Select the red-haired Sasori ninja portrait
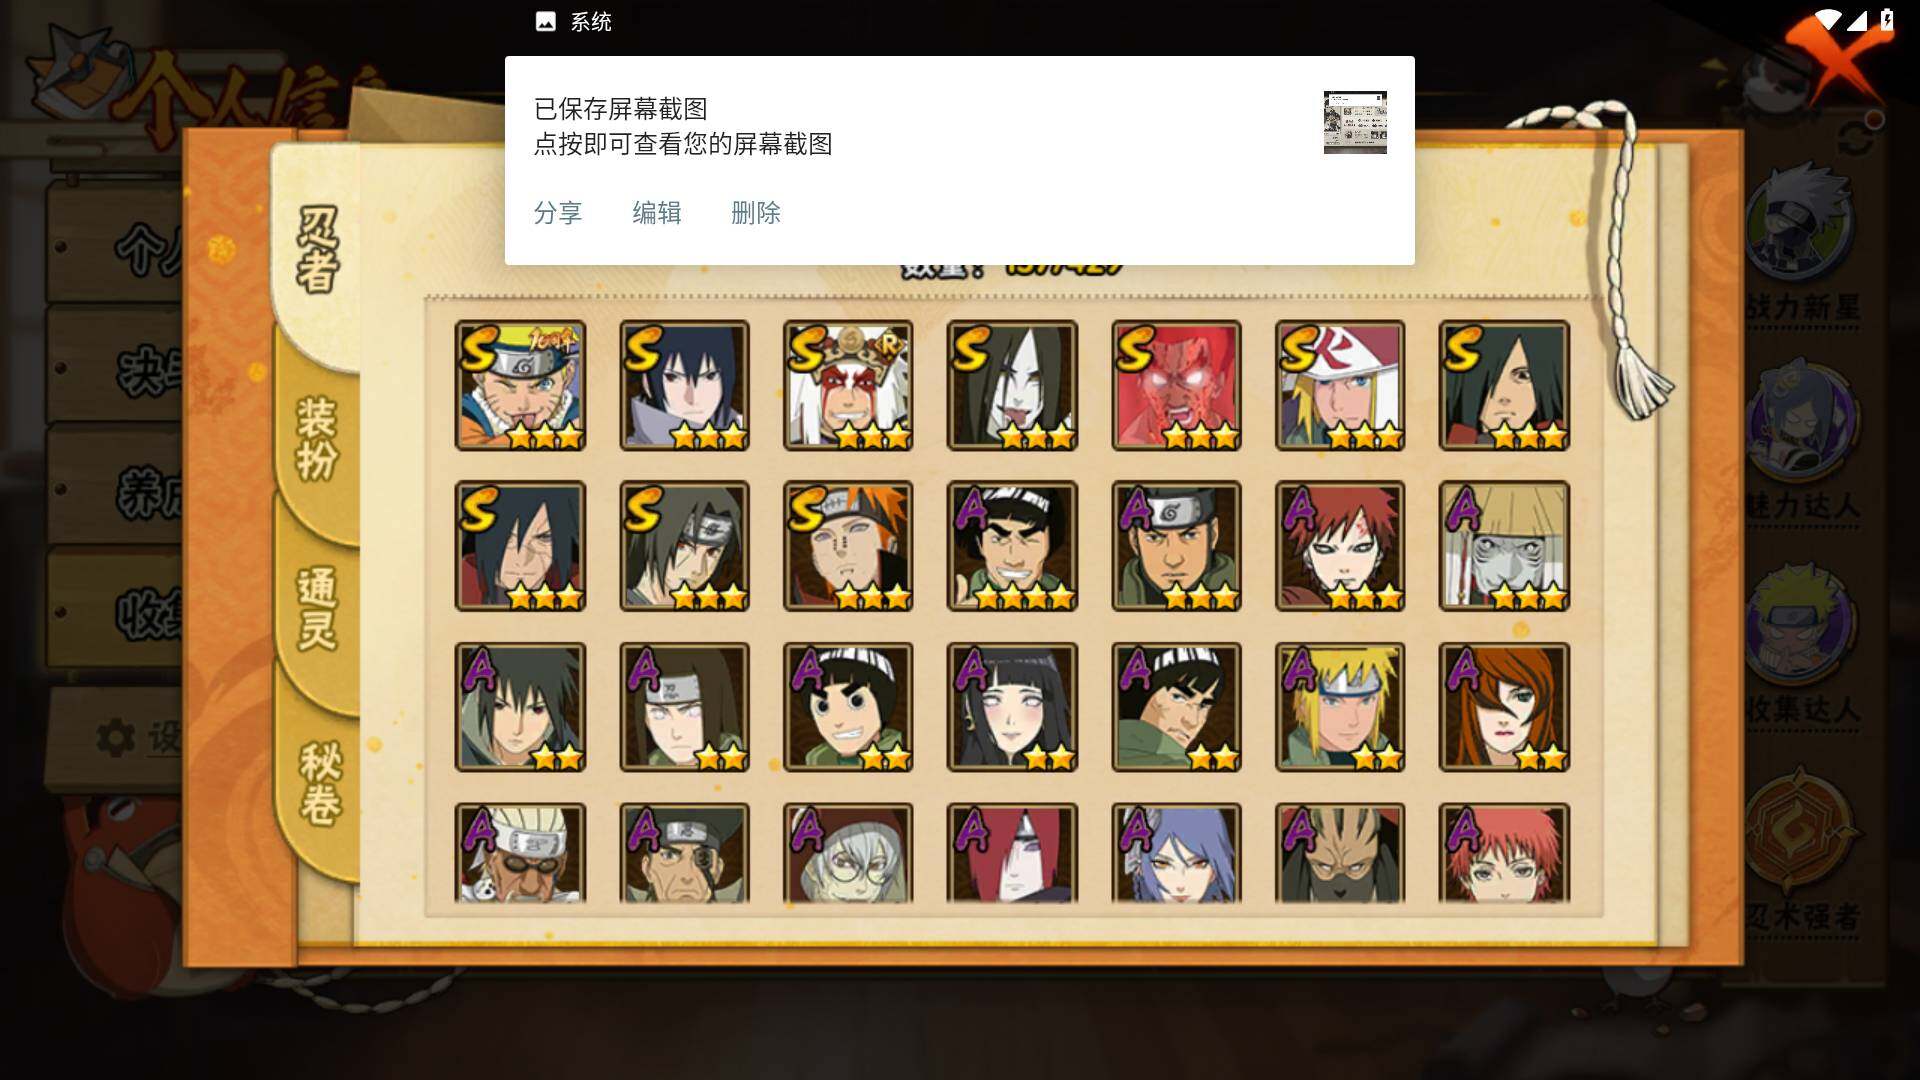Viewport: 1920px width, 1080px height. 1504,853
